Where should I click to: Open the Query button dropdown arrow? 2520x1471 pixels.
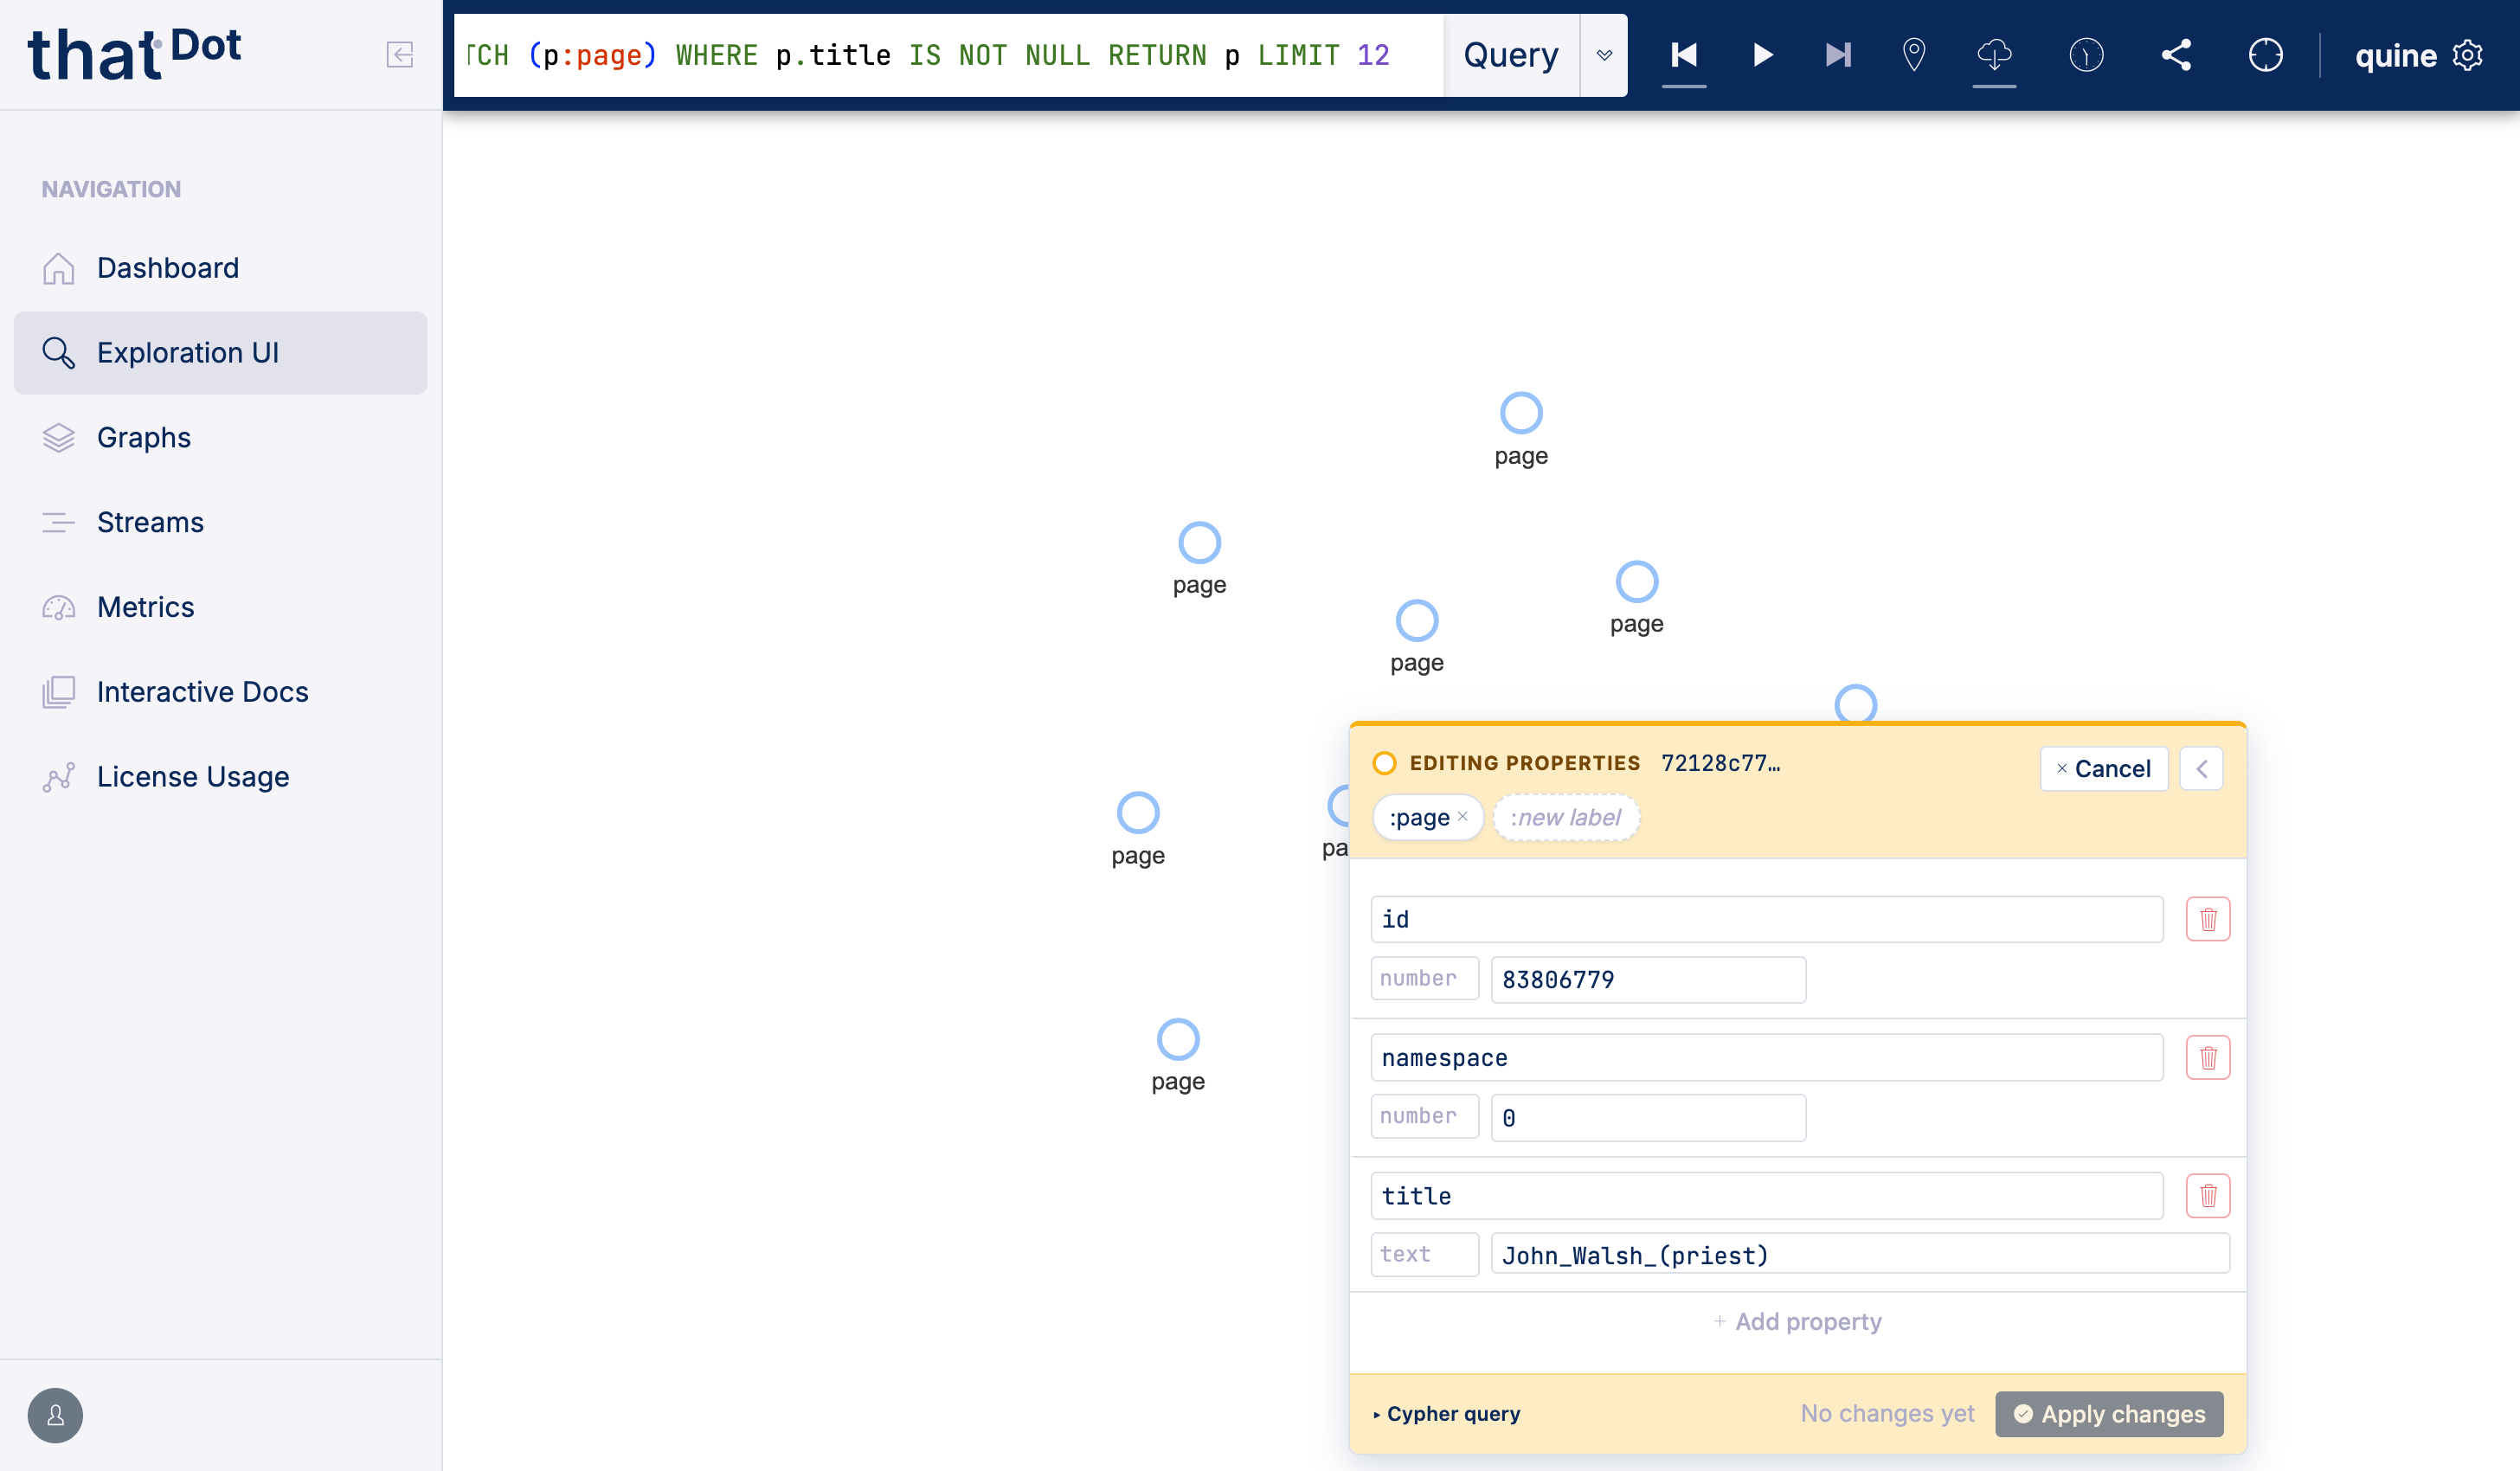coord(1604,55)
